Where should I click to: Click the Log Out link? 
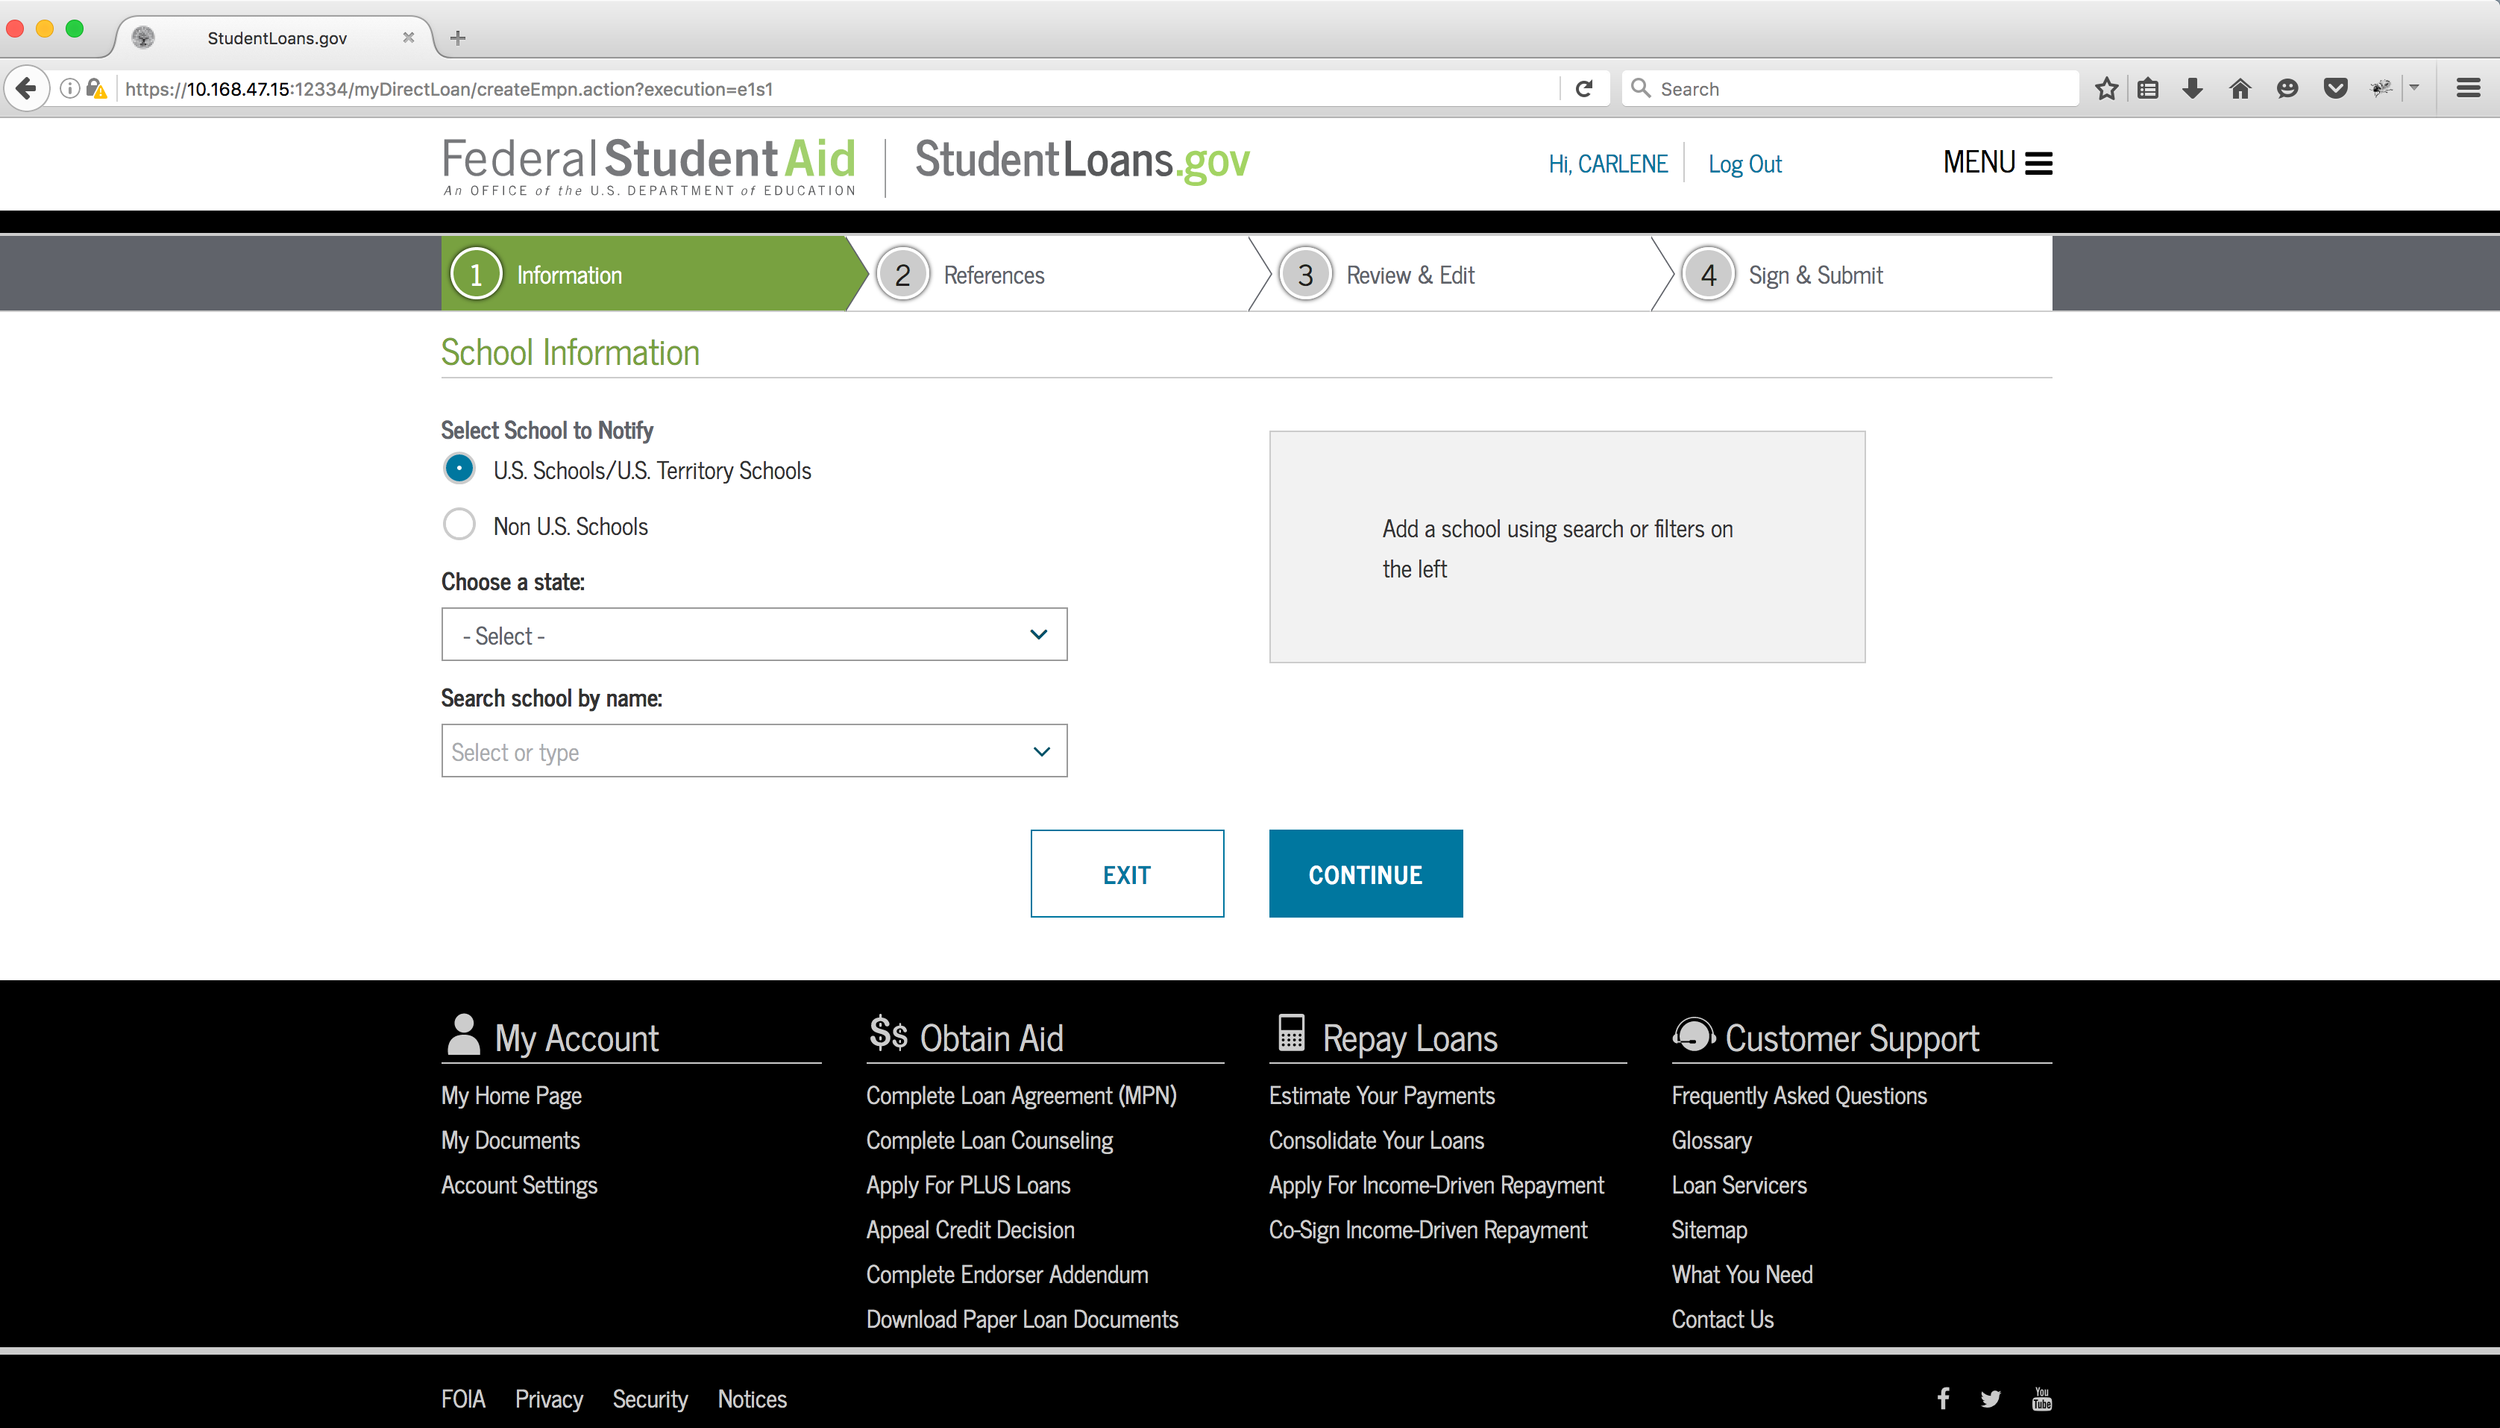pyautogui.click(x=1744, y=164)
